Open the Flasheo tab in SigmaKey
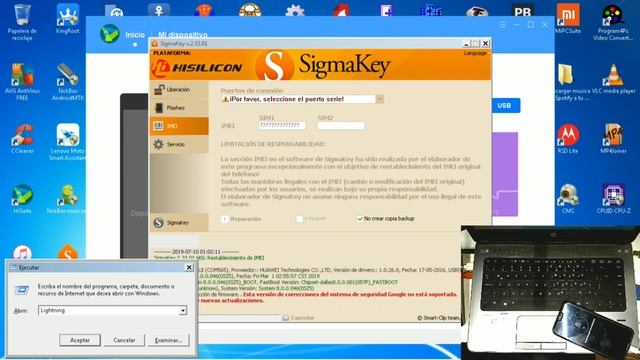This screenshot has width=640, height=360. (179, 108)
